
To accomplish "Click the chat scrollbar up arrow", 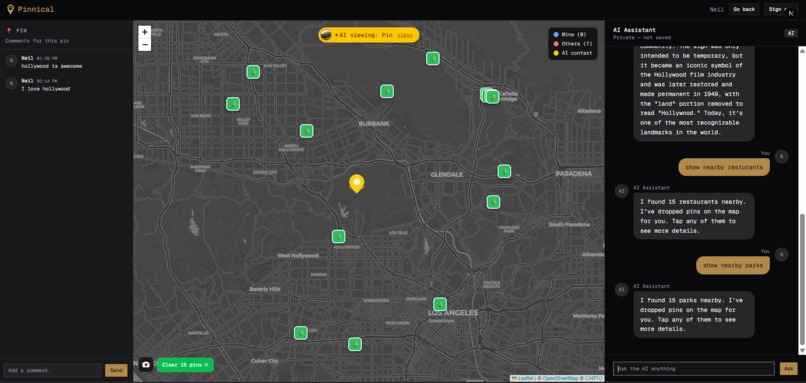I will pyautogui.click(x=802, y=50).
